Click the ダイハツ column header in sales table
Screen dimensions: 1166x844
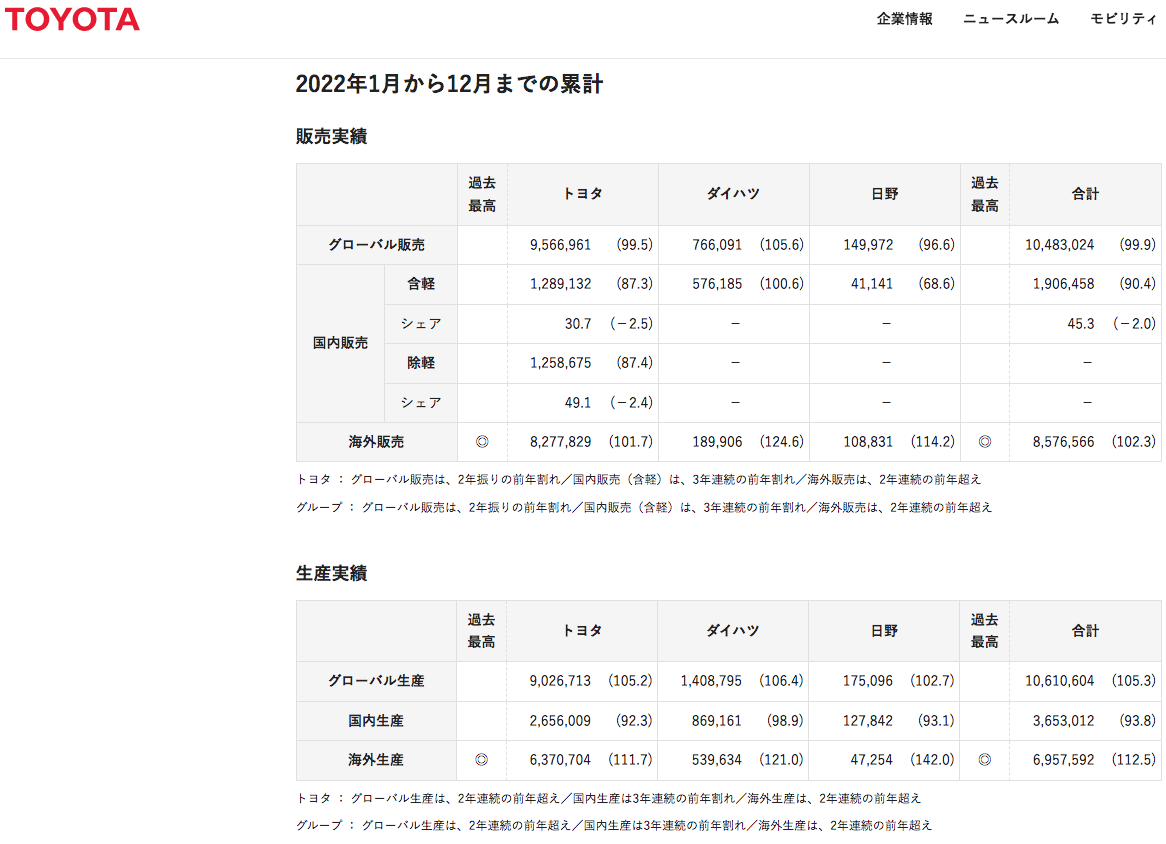tap(733, 194)
